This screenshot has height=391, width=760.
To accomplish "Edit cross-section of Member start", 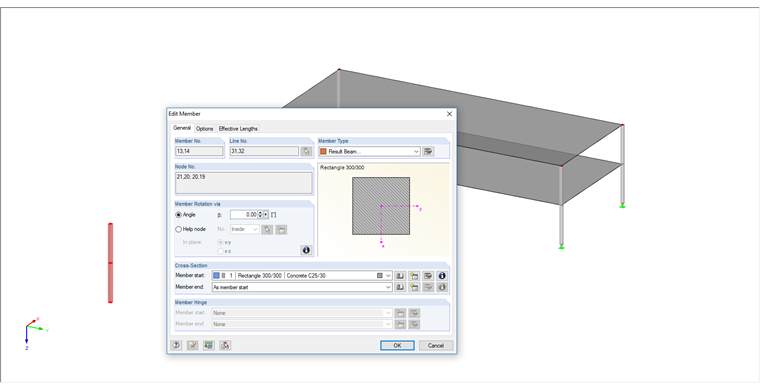I will click(428, 276).
